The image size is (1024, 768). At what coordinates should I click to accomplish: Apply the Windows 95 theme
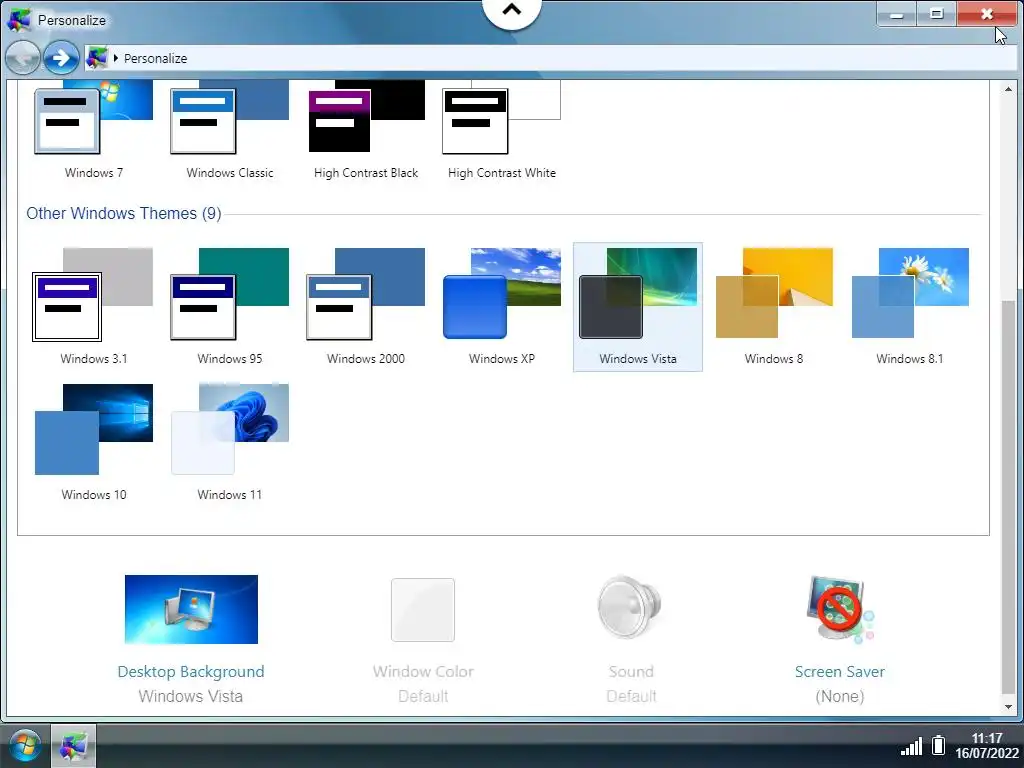[x=229, y=307]
